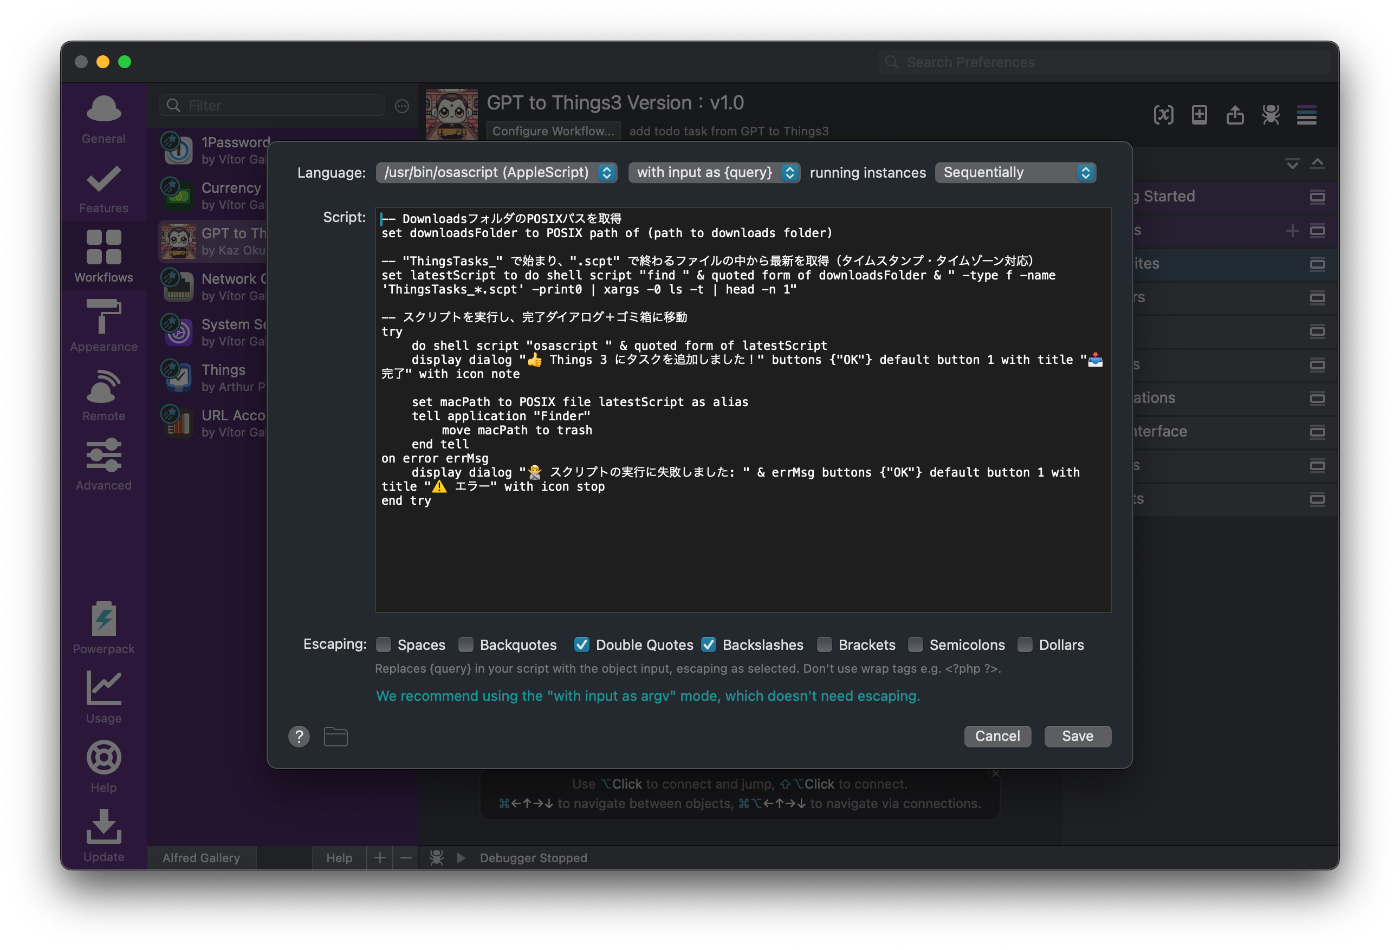Close the navigation hint popup
This screenshot has width=1400, height=950.
click(995, 774)
